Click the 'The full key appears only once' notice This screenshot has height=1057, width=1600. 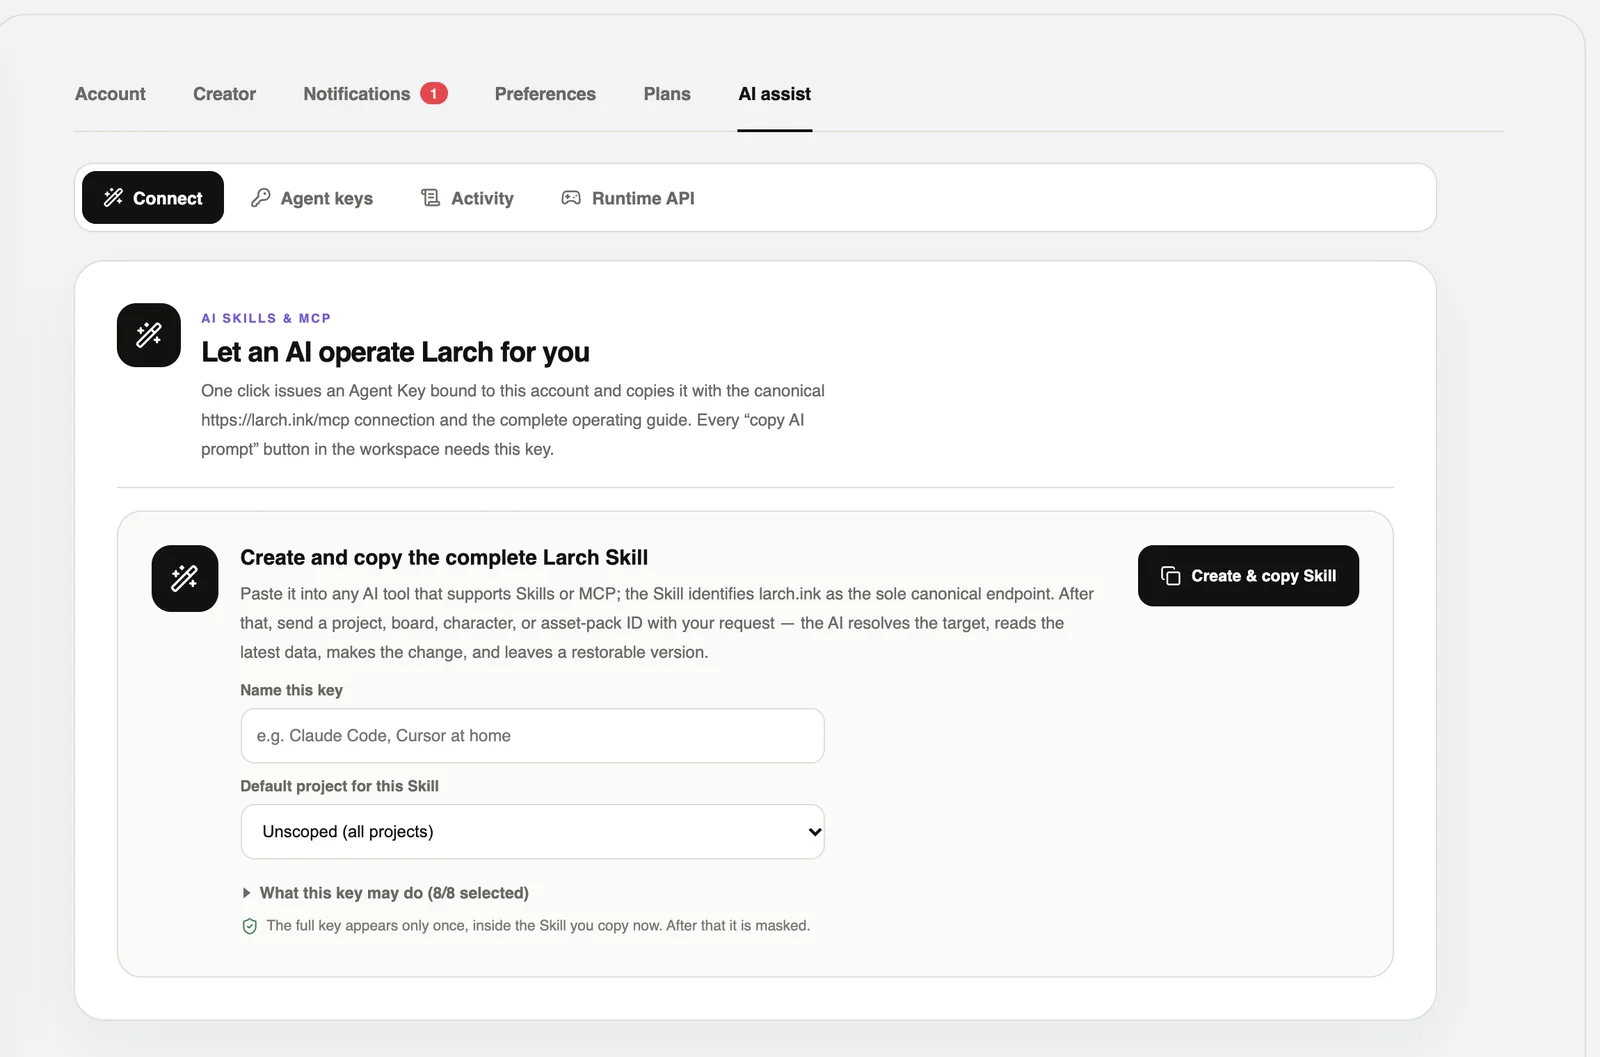538,926
